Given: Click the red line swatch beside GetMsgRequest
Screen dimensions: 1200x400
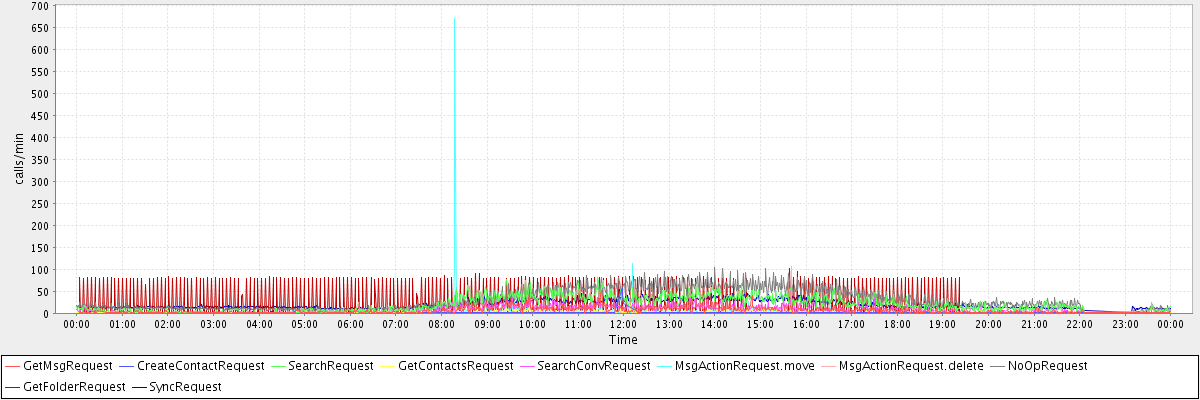Looking at the screenshot, I should pyautogui.click(x=13, y=366).
